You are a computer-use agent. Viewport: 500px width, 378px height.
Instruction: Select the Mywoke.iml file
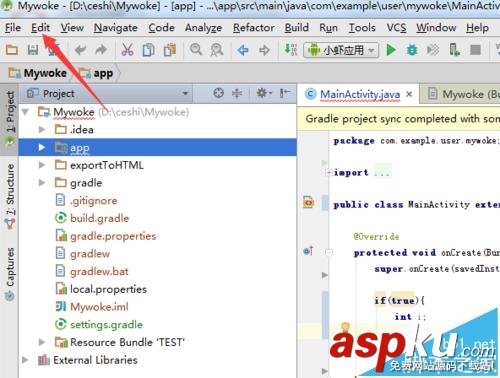[x=99, y=307]
